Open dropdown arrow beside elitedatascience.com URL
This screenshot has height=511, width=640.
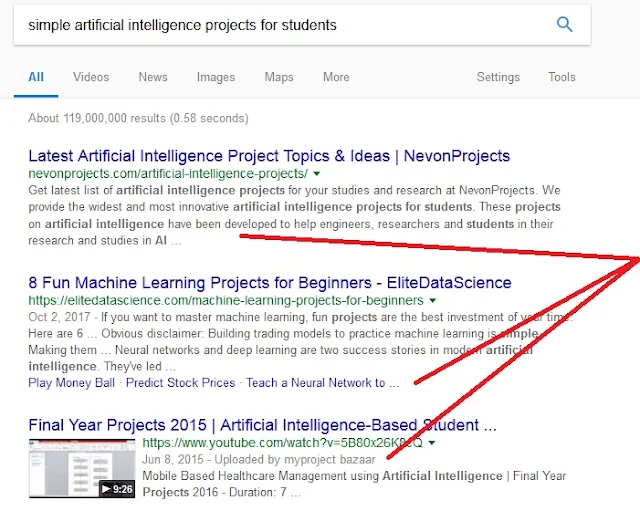coord(432,299)
